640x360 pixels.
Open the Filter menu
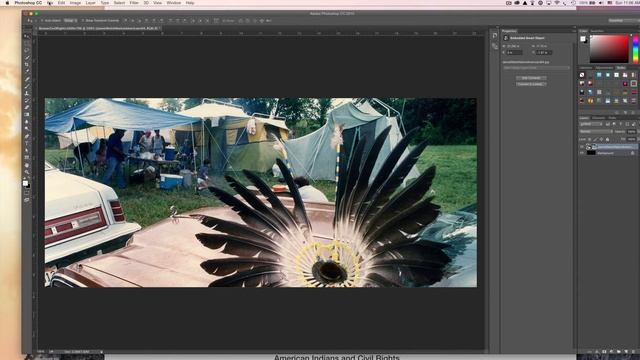click(x=134, y=3)
